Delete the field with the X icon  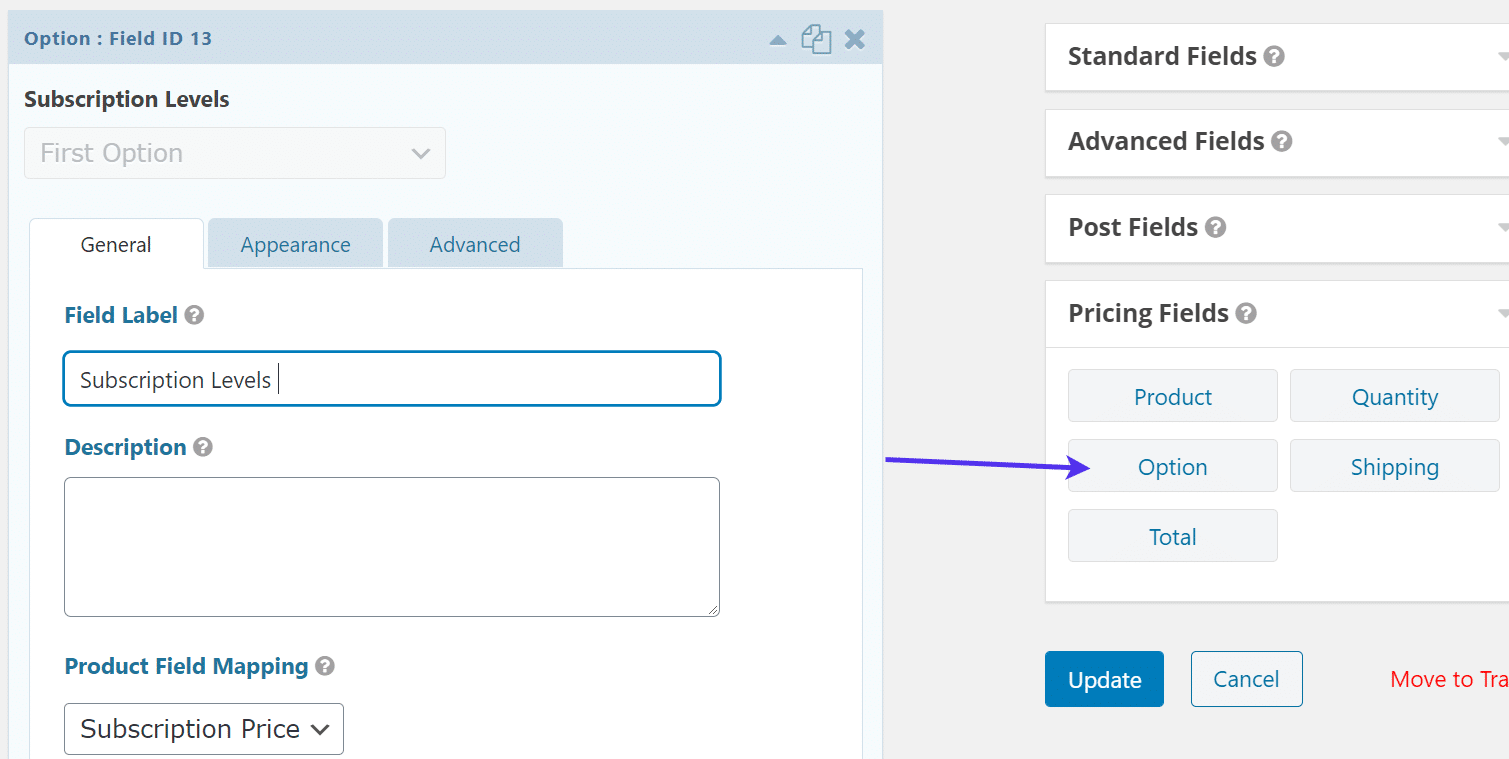(854, 39)
